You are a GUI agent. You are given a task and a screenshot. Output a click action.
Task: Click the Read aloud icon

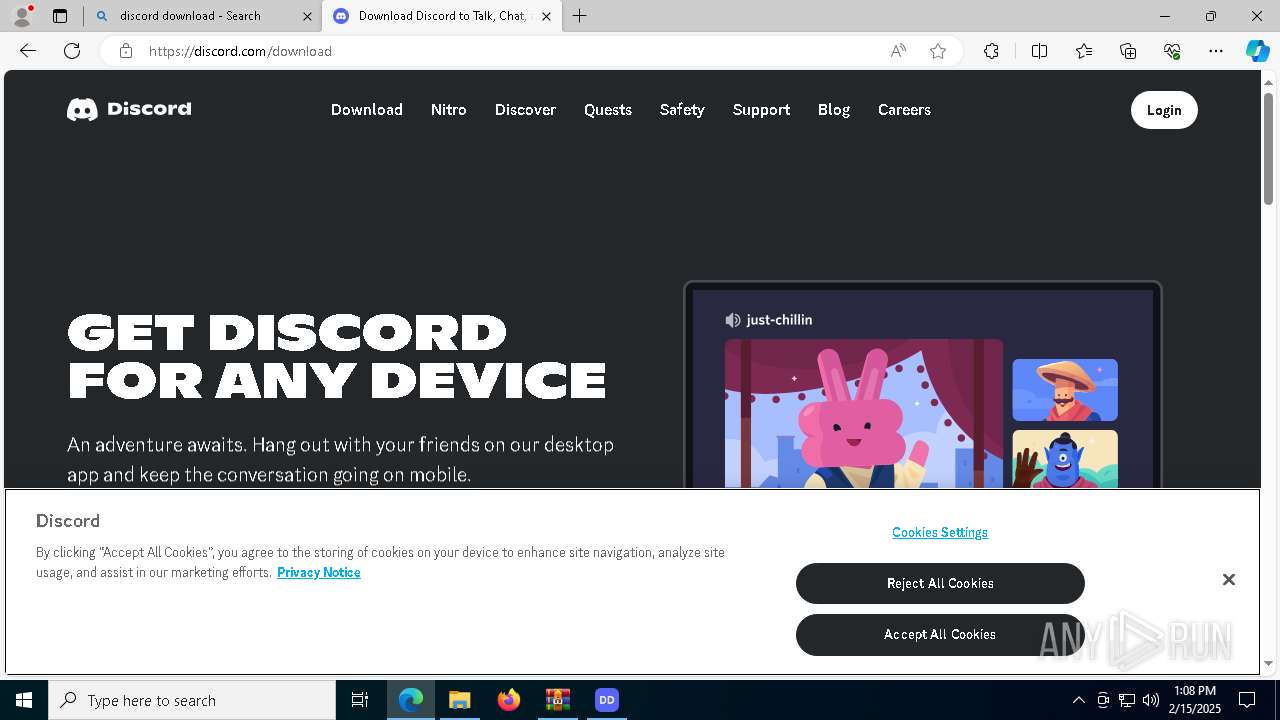(x=898, y=51)
